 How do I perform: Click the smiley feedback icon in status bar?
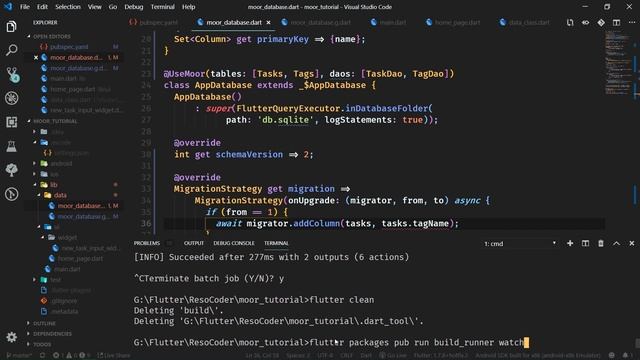(611, 355)
